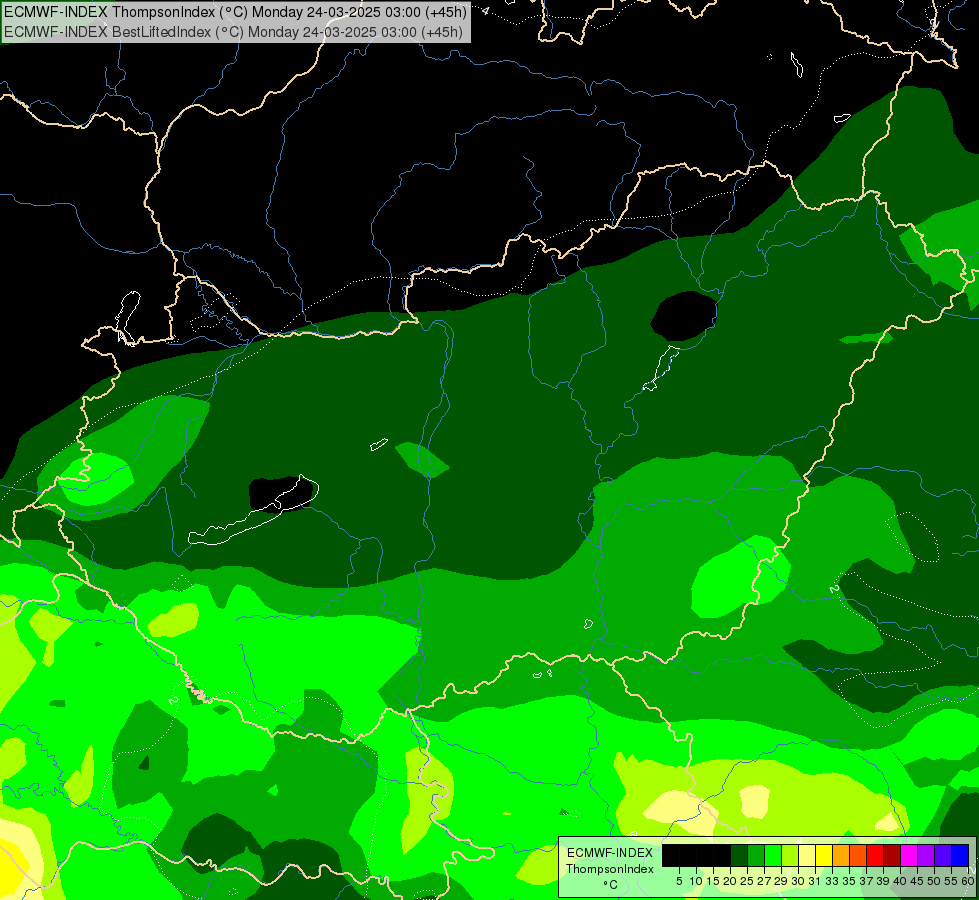
Task: Click the legend tick value '30'
Action: [x=798, y=881]
